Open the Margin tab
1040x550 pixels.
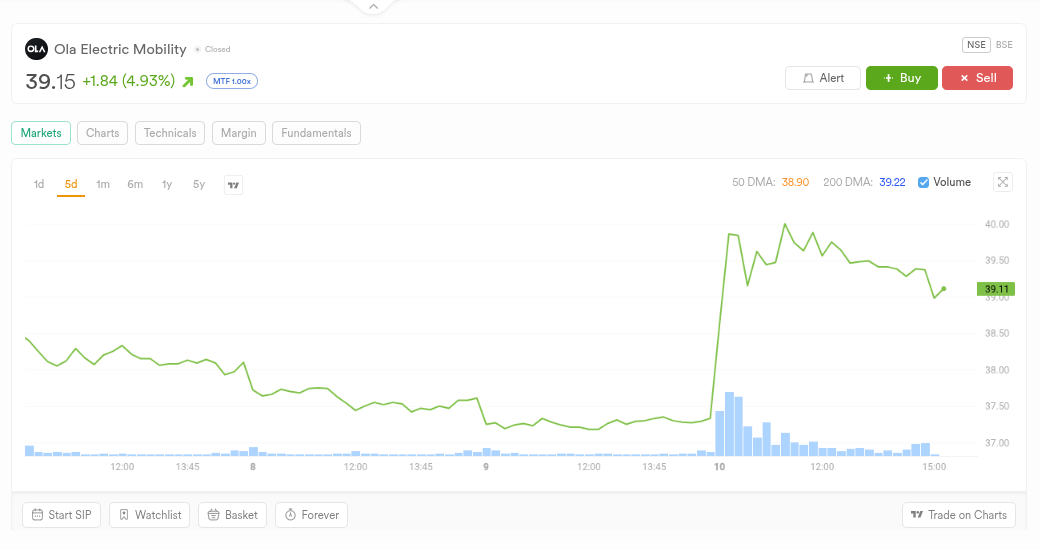click(x=239, y=133)
